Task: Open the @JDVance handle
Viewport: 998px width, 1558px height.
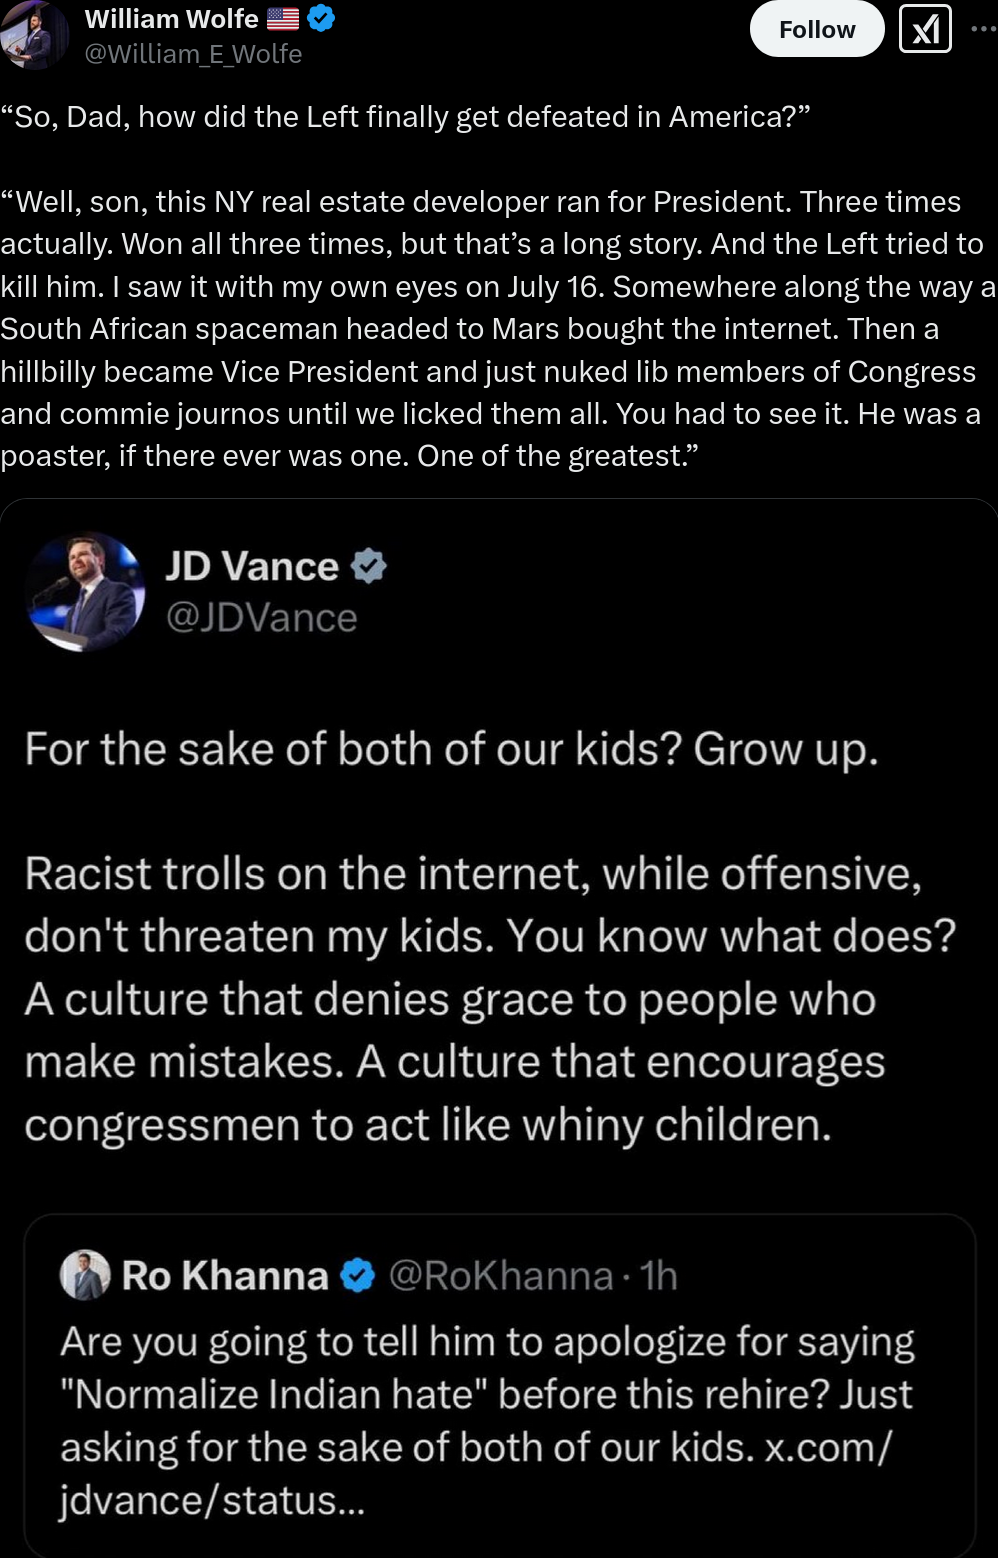Action: [261, 618]
